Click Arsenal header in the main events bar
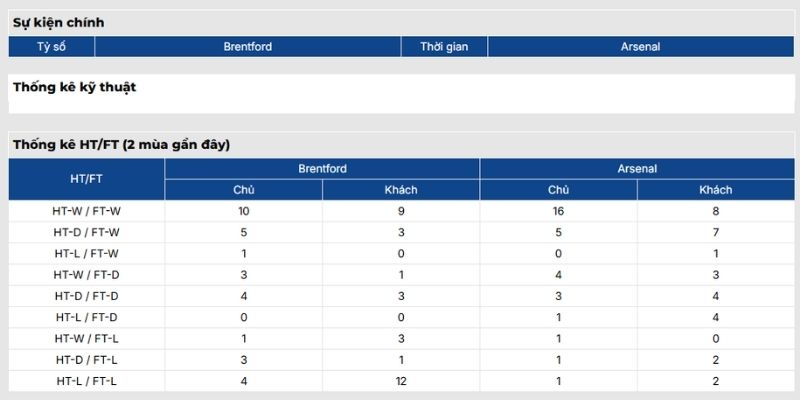 [x=640, y=46]
